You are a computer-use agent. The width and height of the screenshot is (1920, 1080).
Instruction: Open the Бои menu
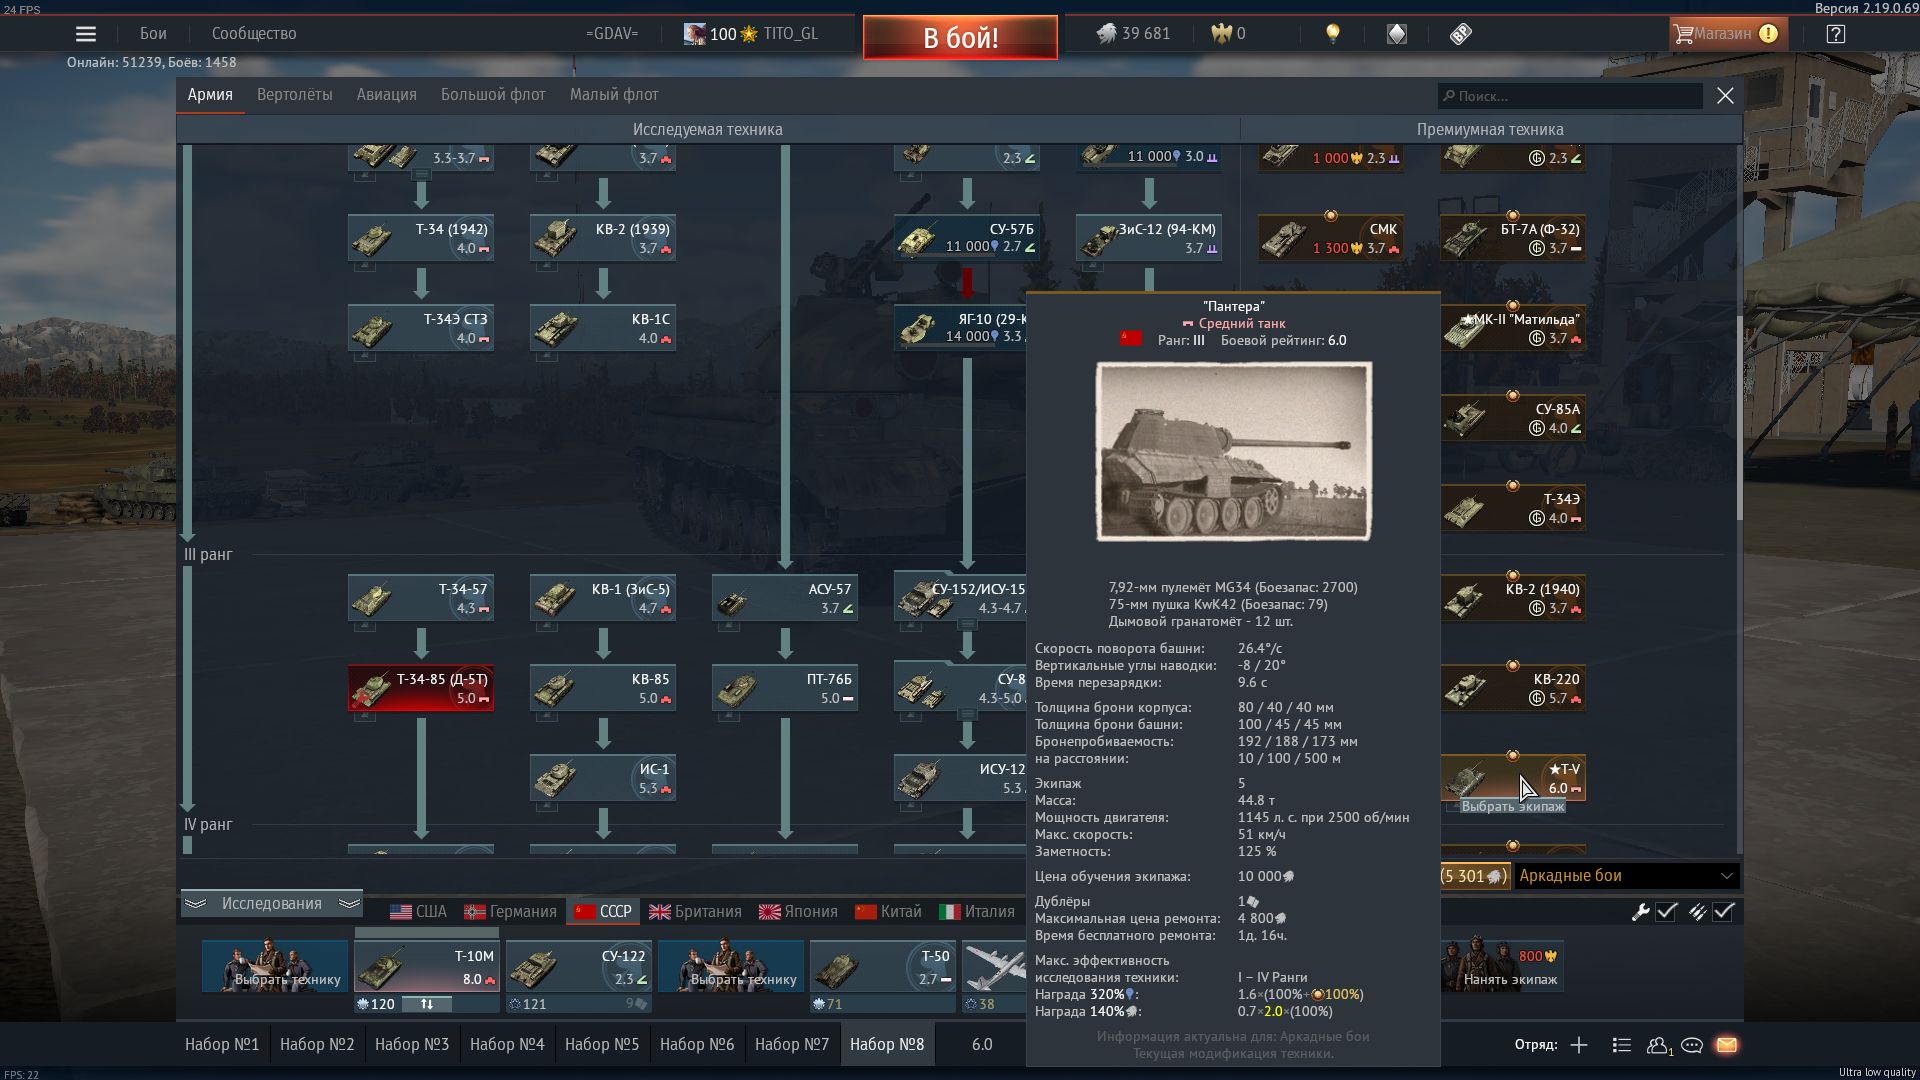pos(153,34)
